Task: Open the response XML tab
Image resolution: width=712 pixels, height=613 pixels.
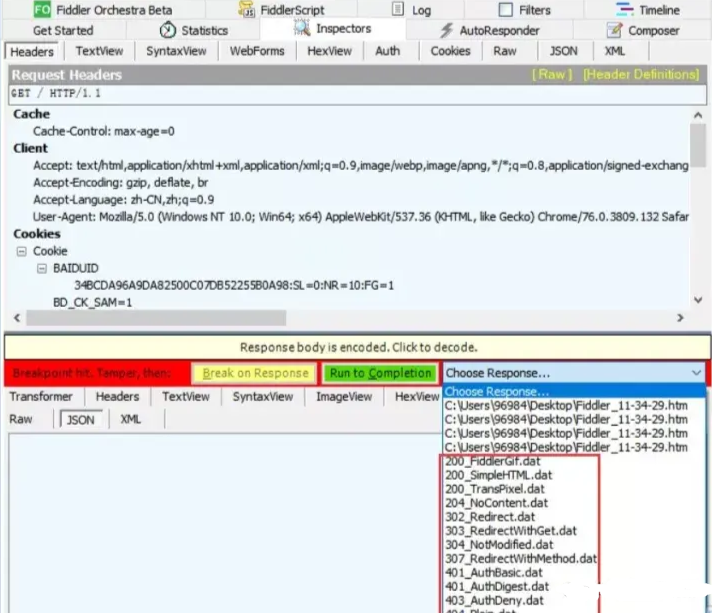Action: (131, 419)
